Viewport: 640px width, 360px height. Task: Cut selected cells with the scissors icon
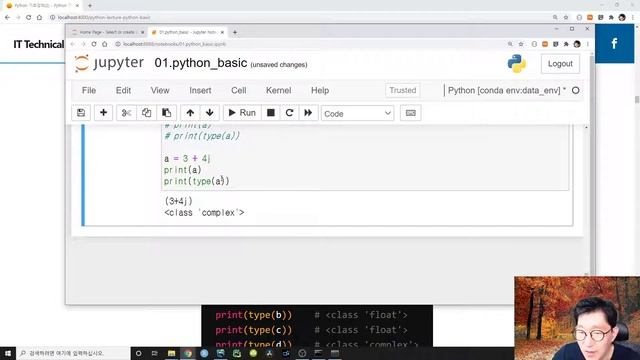coord(126,113)
